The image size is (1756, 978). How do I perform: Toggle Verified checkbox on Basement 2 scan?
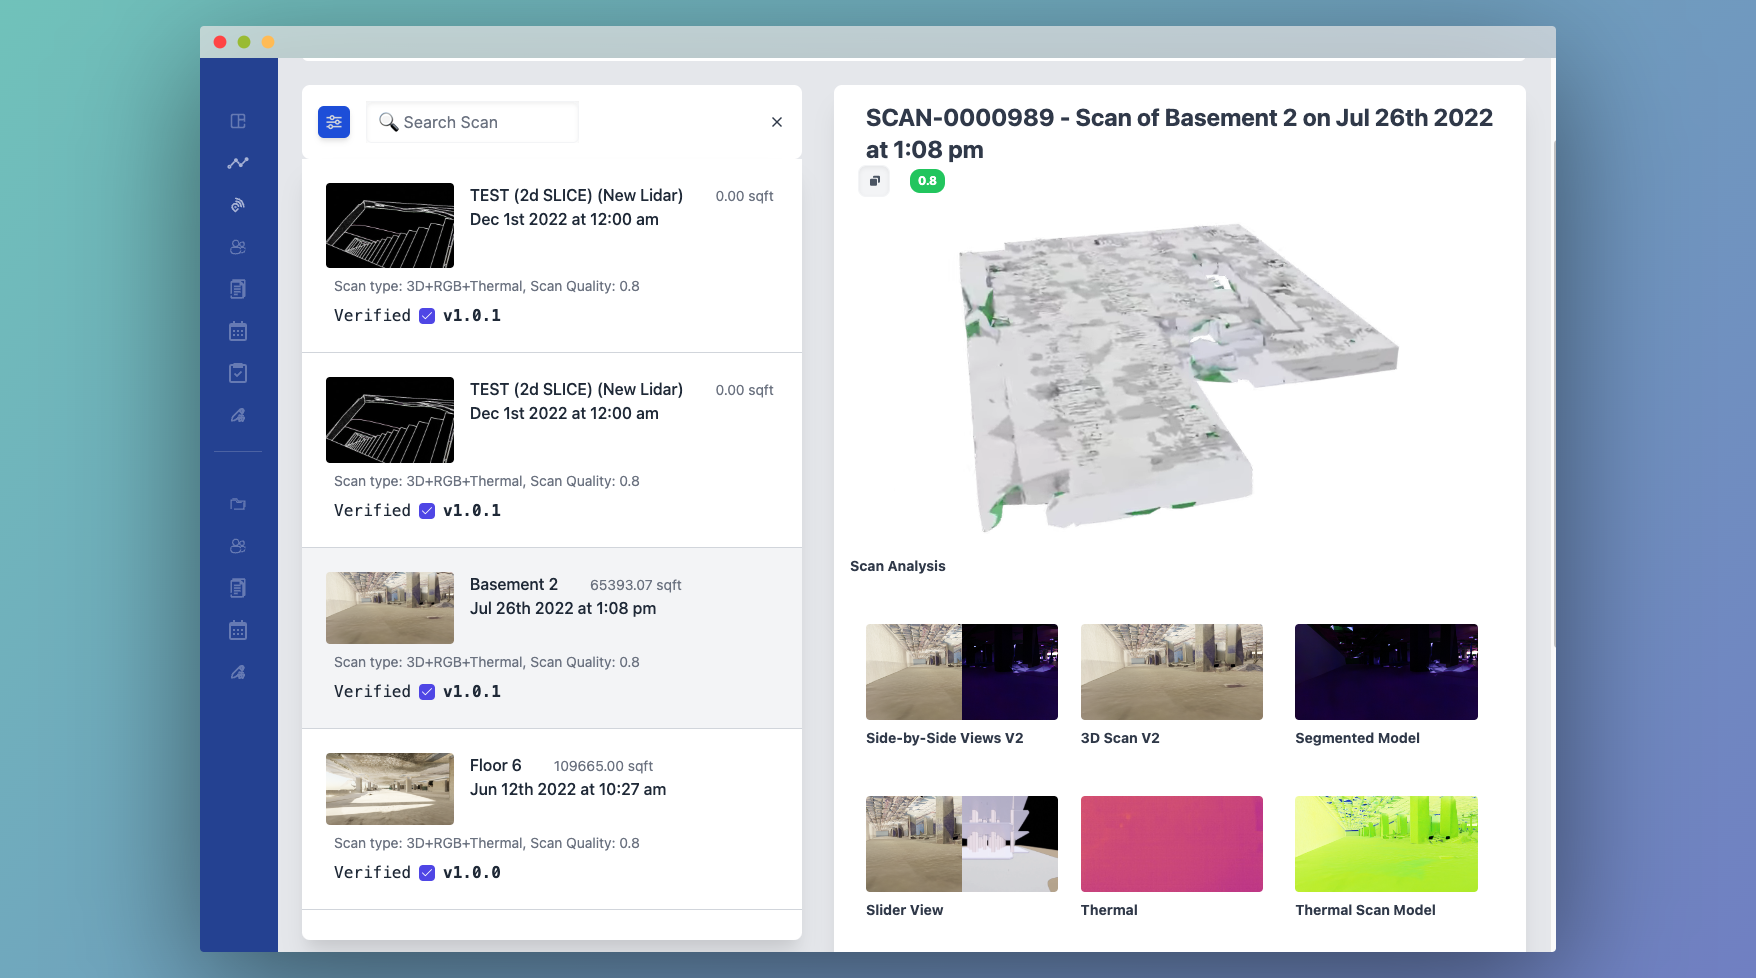click(427, 692)
